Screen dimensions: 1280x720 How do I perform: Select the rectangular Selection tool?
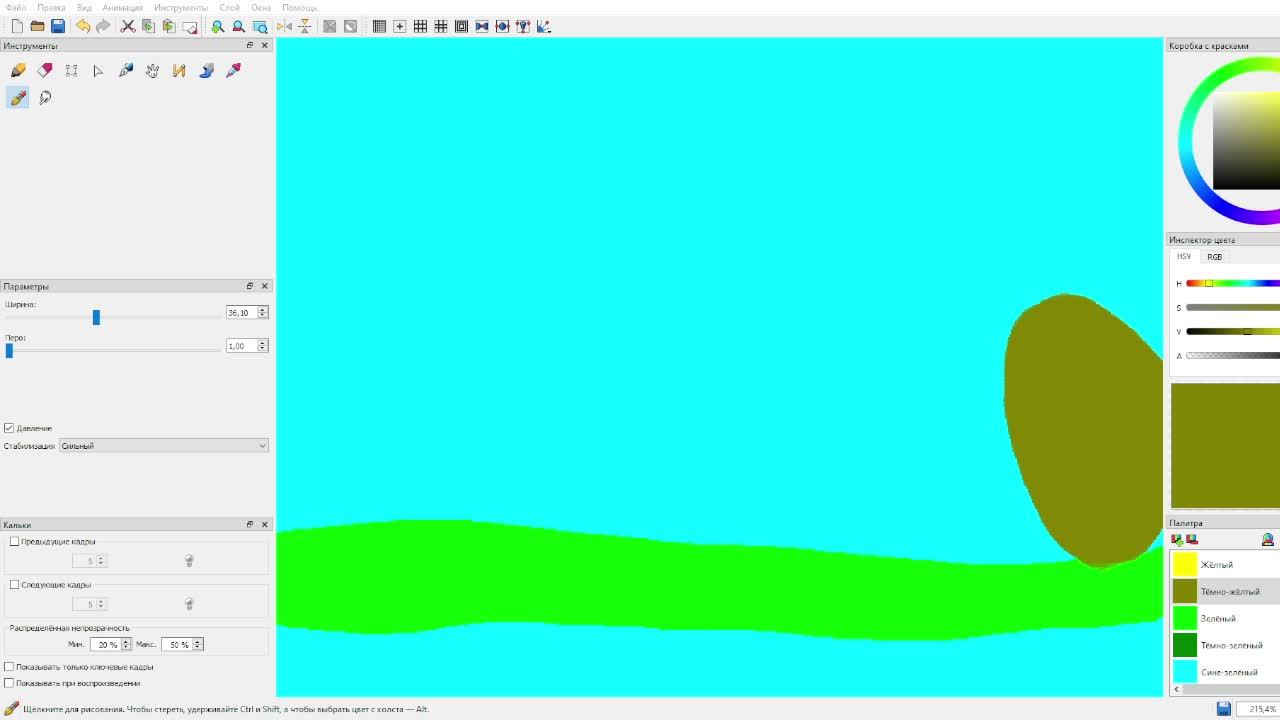pos(71,70)
